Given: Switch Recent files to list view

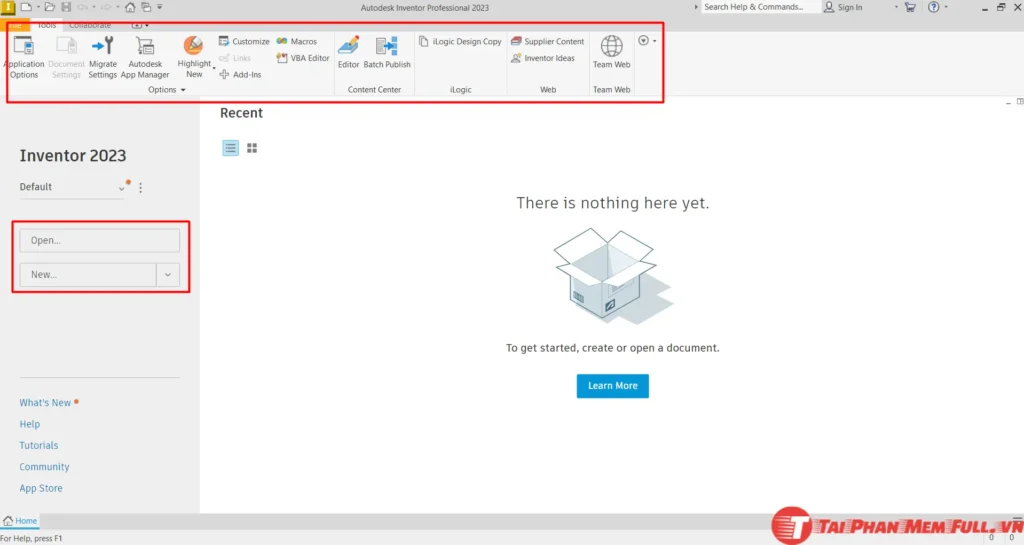Looking at the screenshot, I should click(x=231, y=148).
